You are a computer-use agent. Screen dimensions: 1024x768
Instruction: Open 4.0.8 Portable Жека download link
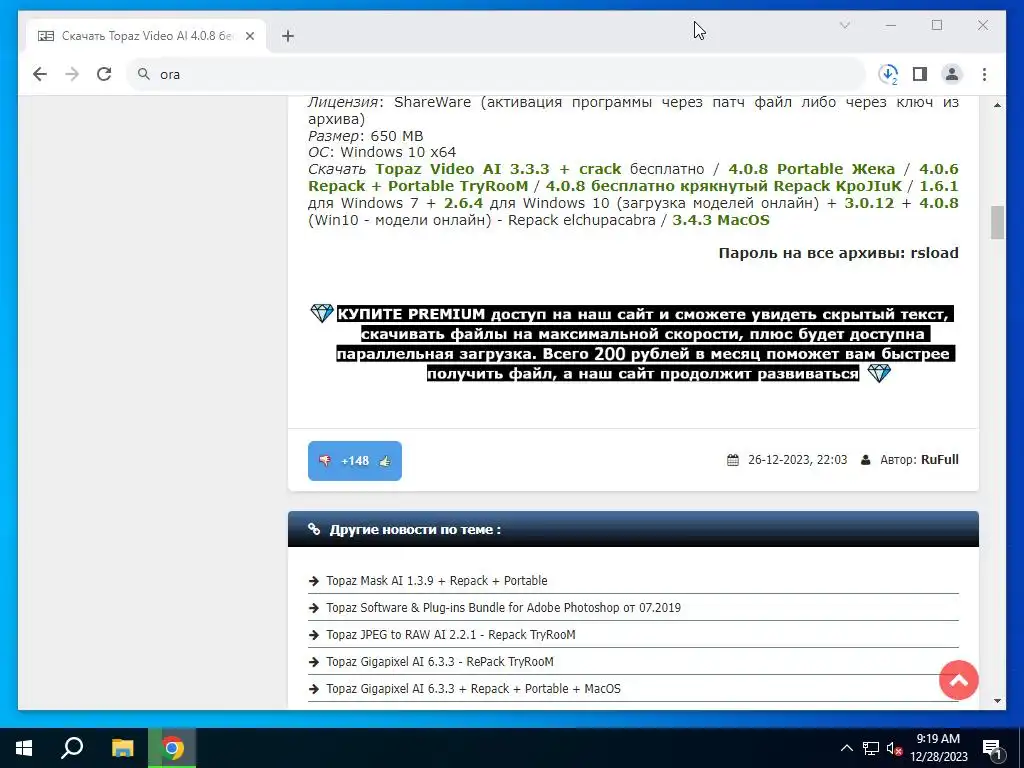pos(812,169)
